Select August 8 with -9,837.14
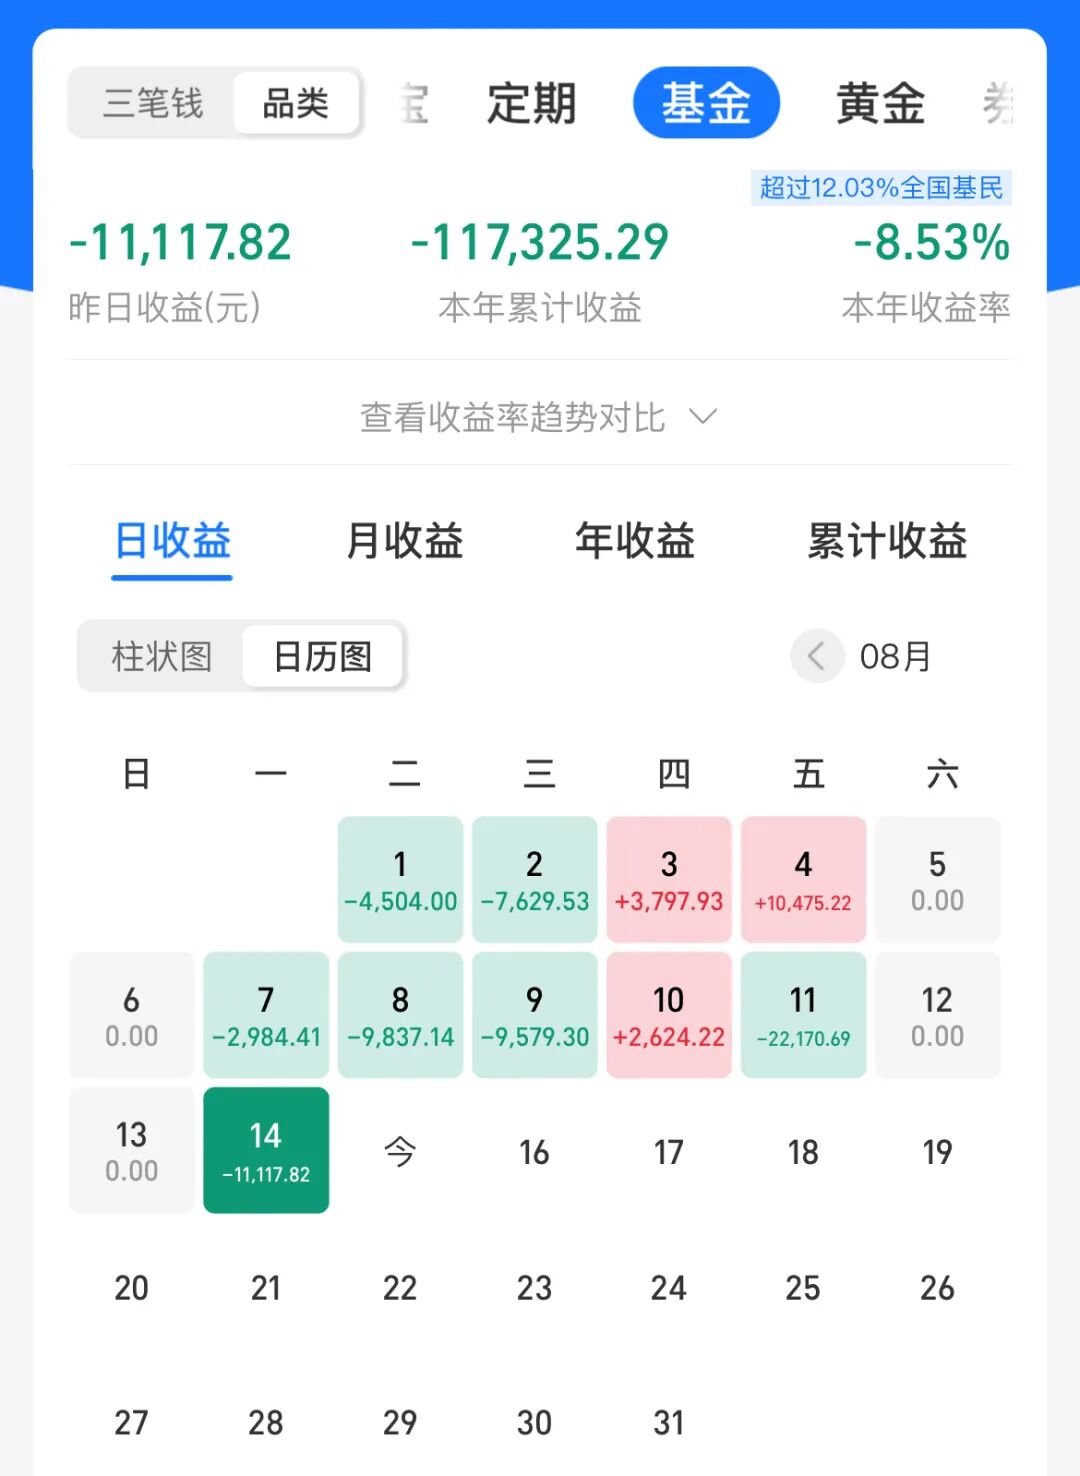This screenshot has width=1080, height=1476. 400,1015
